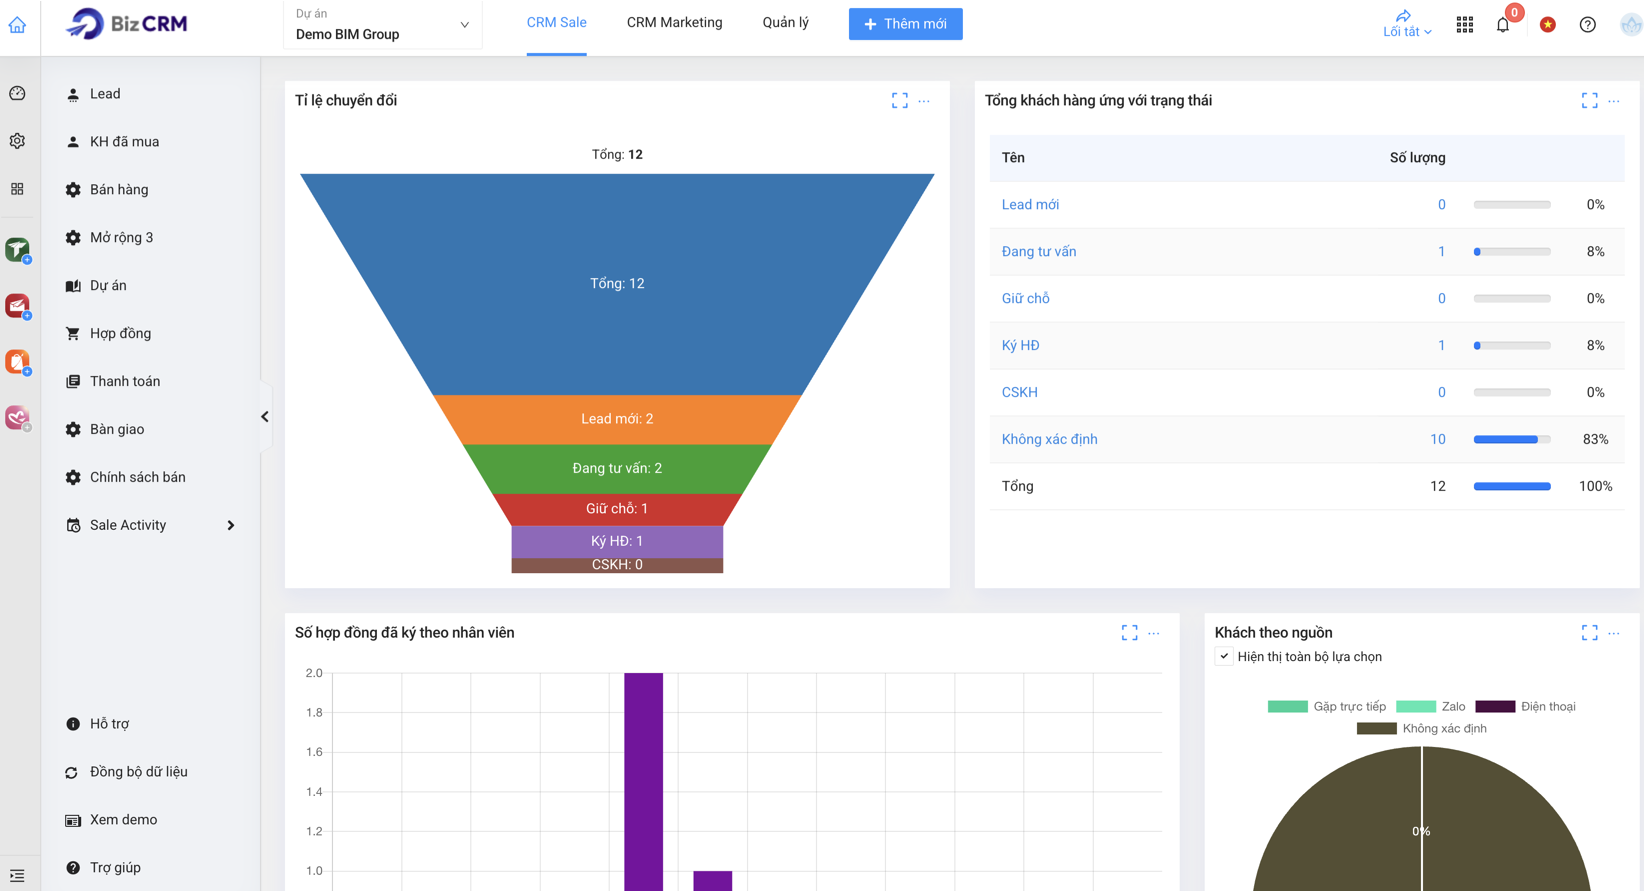Open the notifications bell
Screen dimensions: 1645x891
[1503, 25]
